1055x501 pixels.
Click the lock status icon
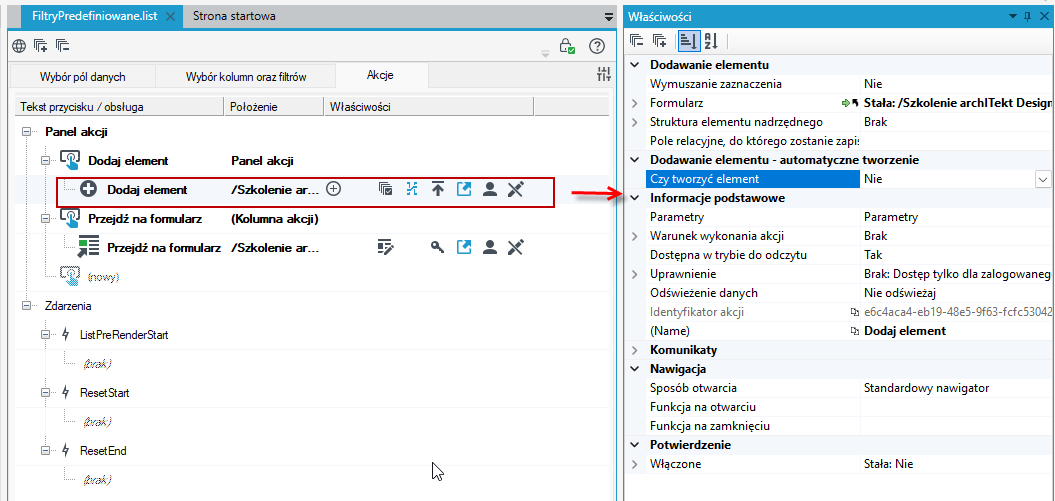pyautogui.click(x=567, y=46)
